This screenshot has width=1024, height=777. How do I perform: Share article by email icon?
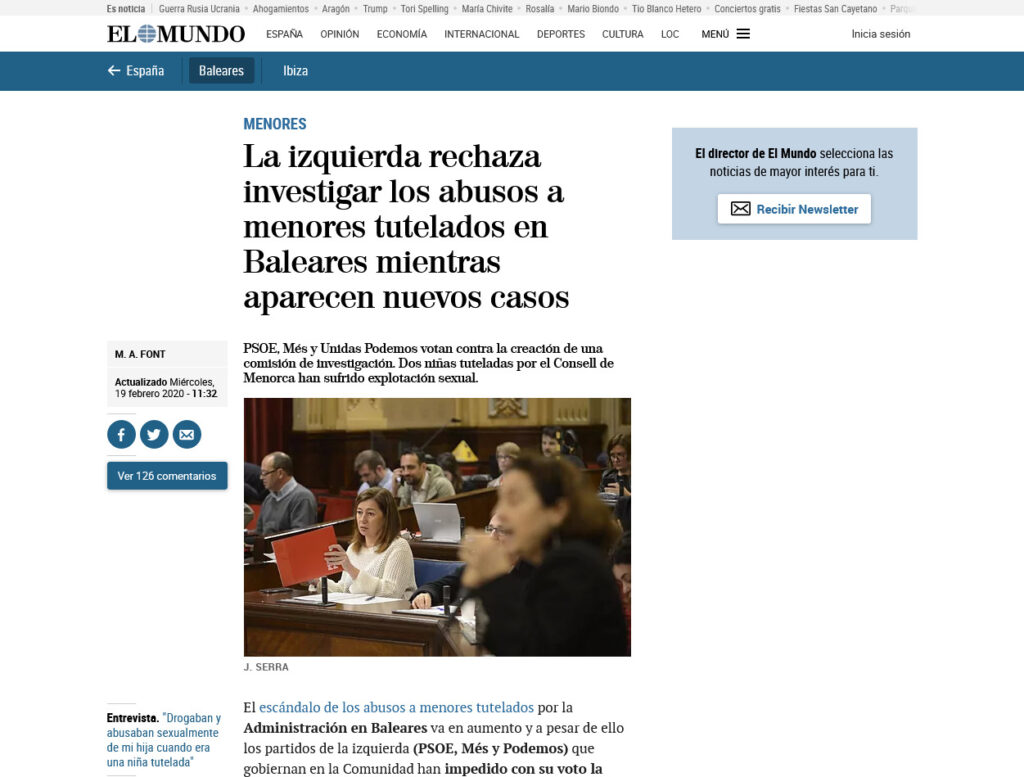tap(187, 434)
